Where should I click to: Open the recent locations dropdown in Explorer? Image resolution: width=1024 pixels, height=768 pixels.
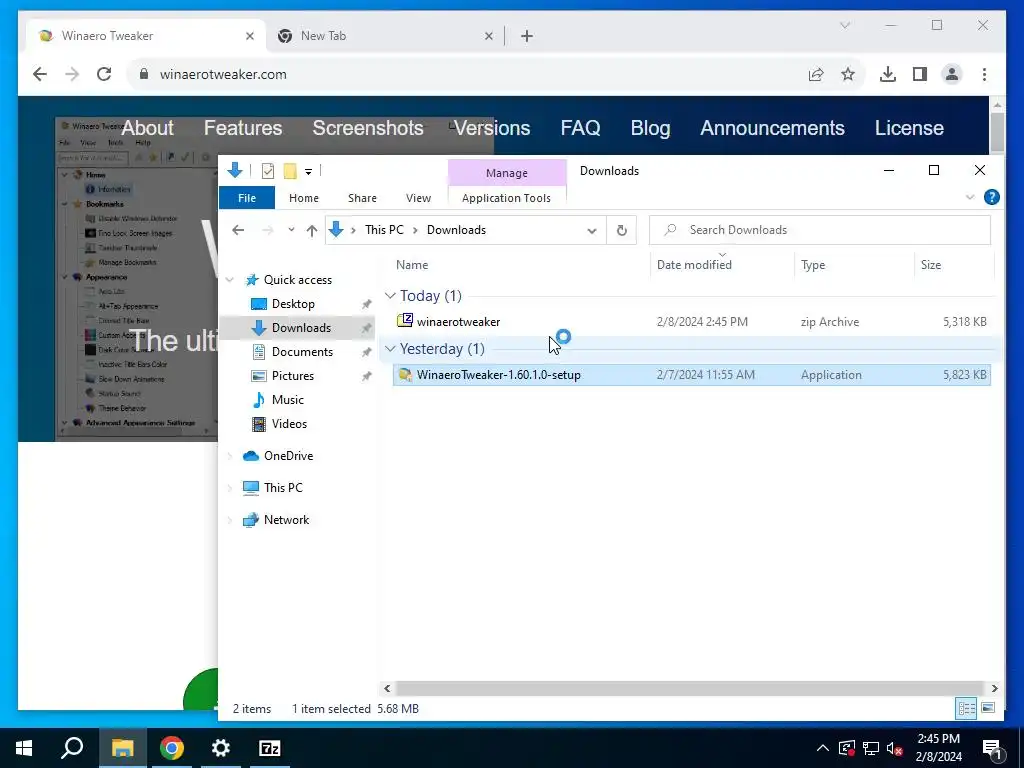click(x=291, y=230)
